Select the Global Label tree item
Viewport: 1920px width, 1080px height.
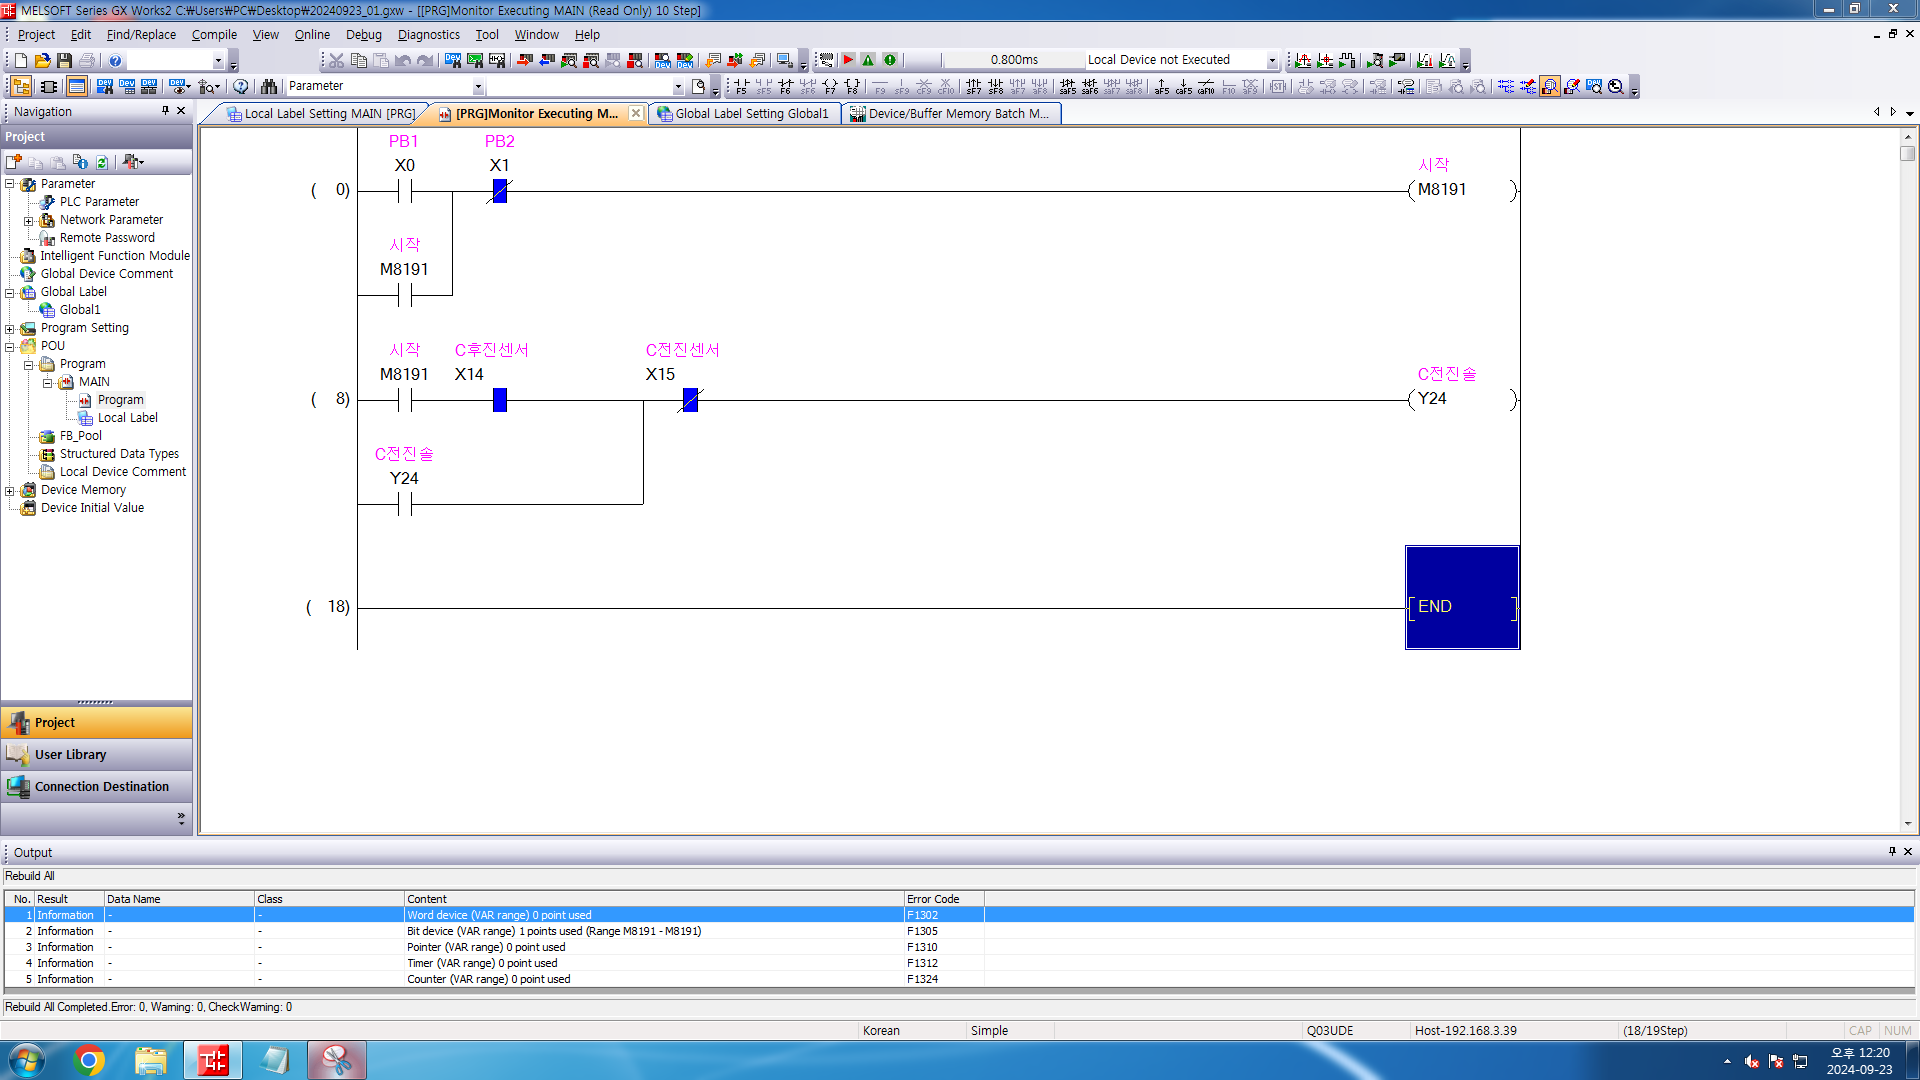point(74,291)
